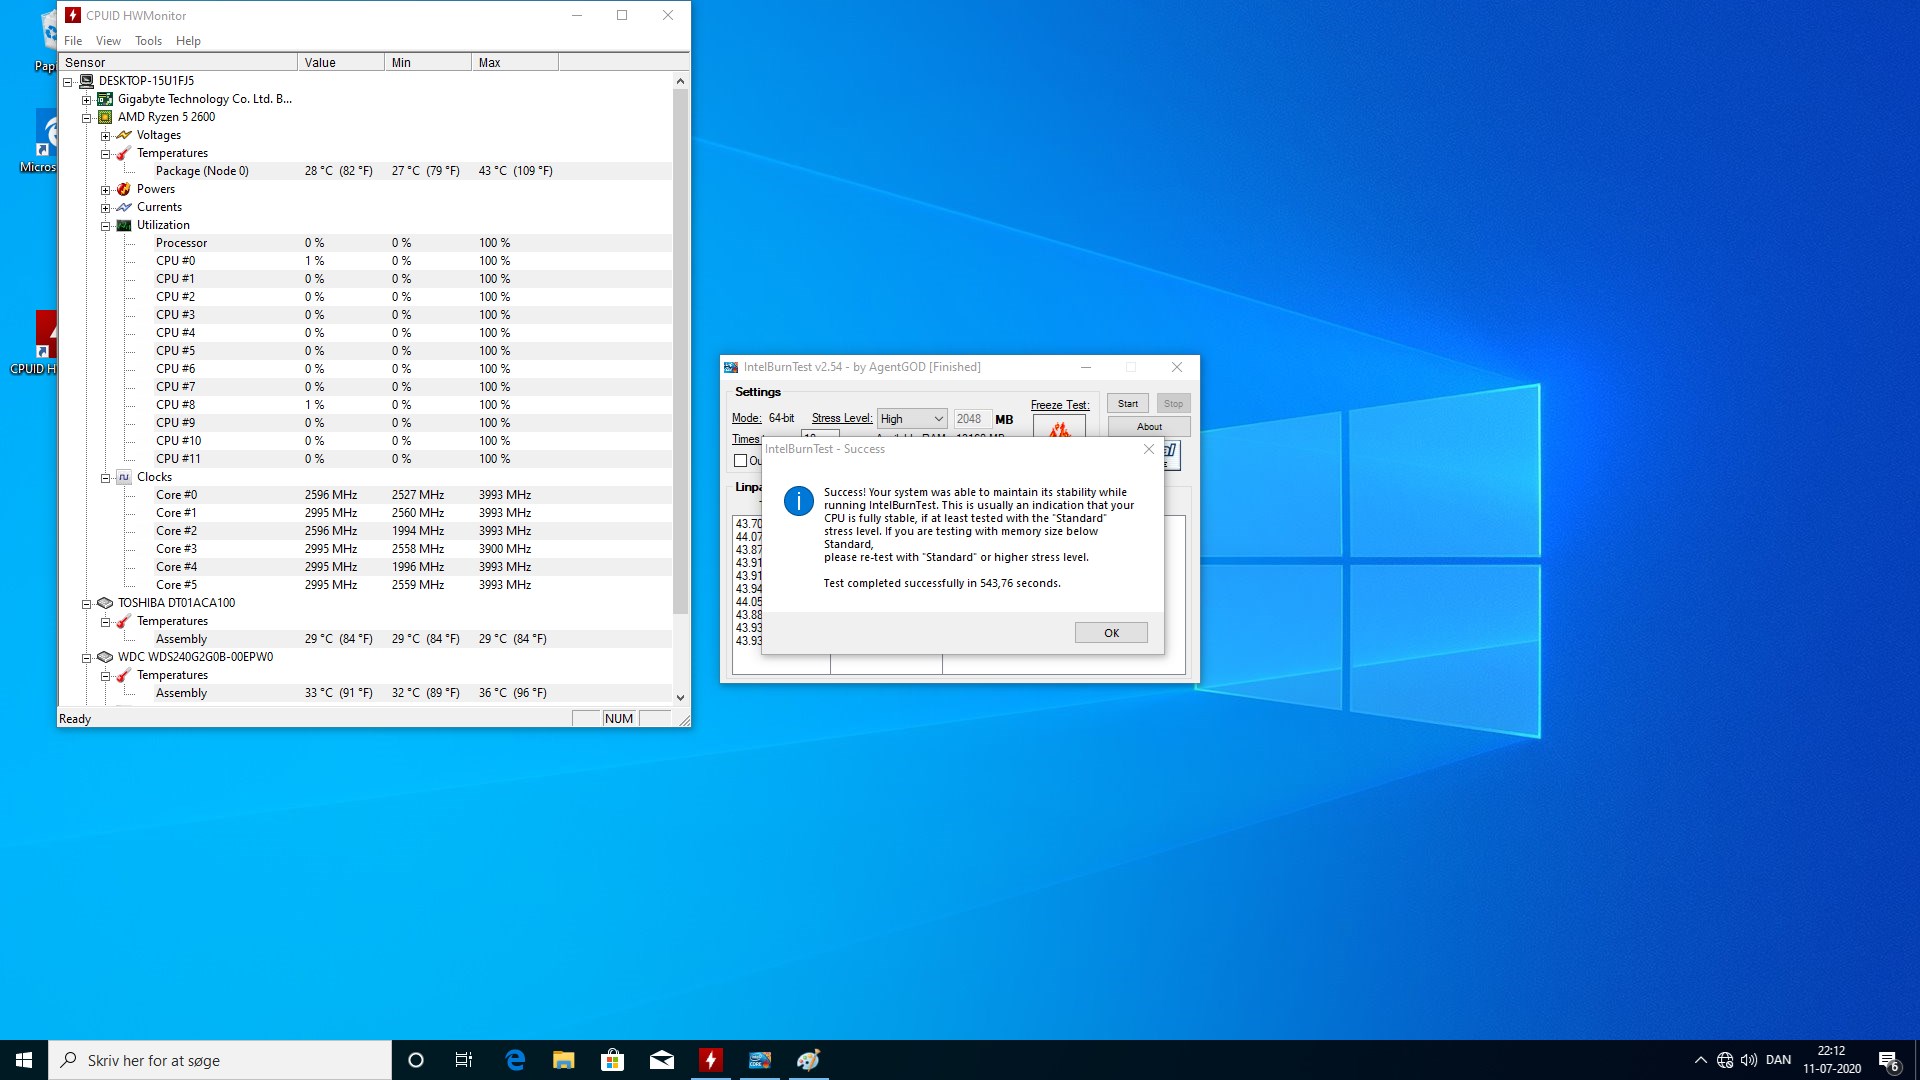Open the Paint app on the taskbar

coord(809,1060)
